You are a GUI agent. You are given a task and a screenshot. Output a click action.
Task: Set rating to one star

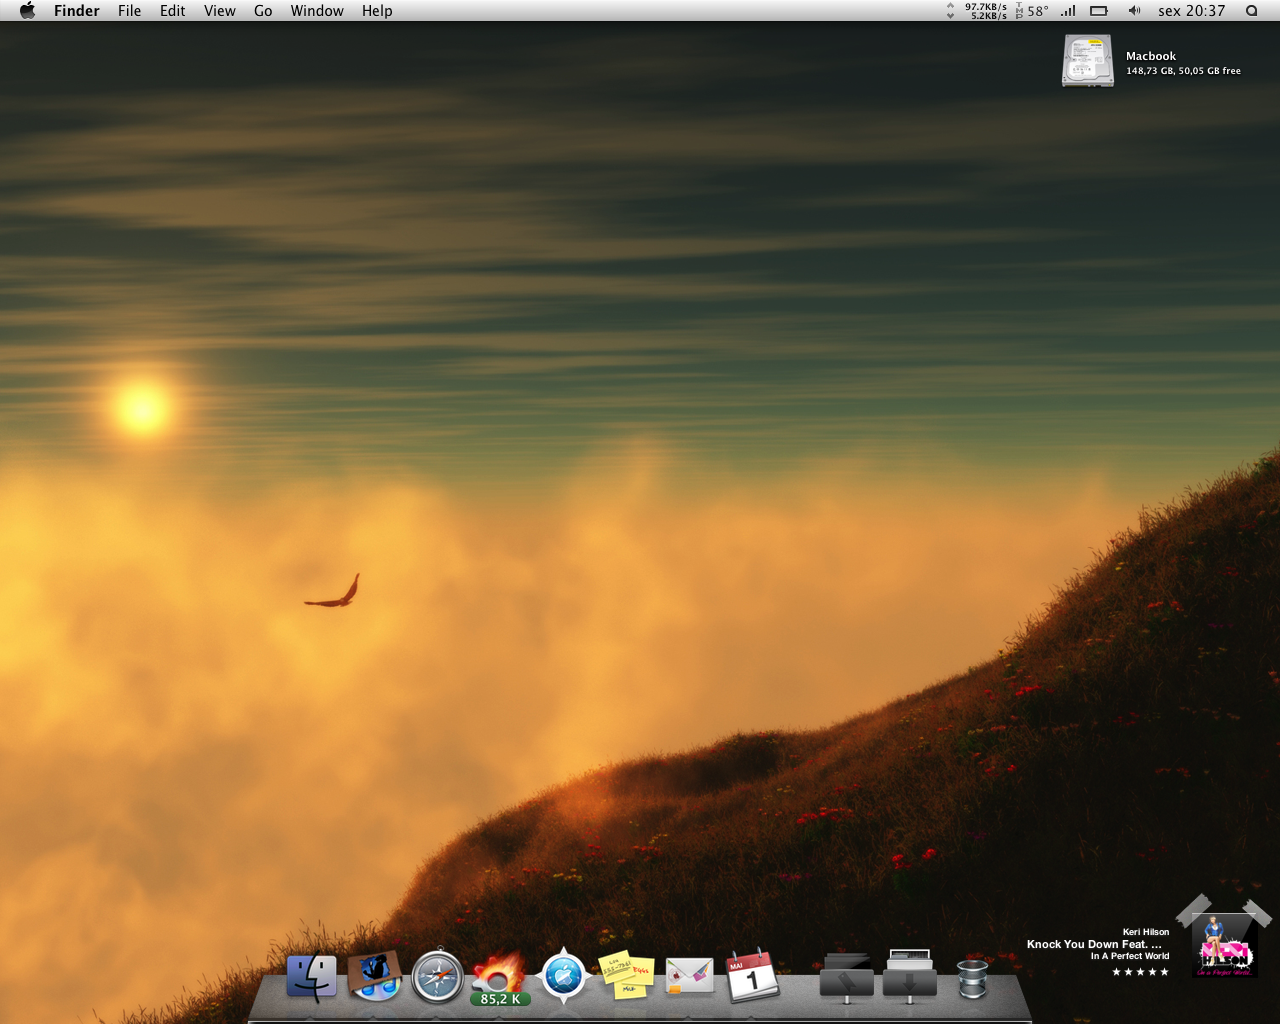(1117, 972)
